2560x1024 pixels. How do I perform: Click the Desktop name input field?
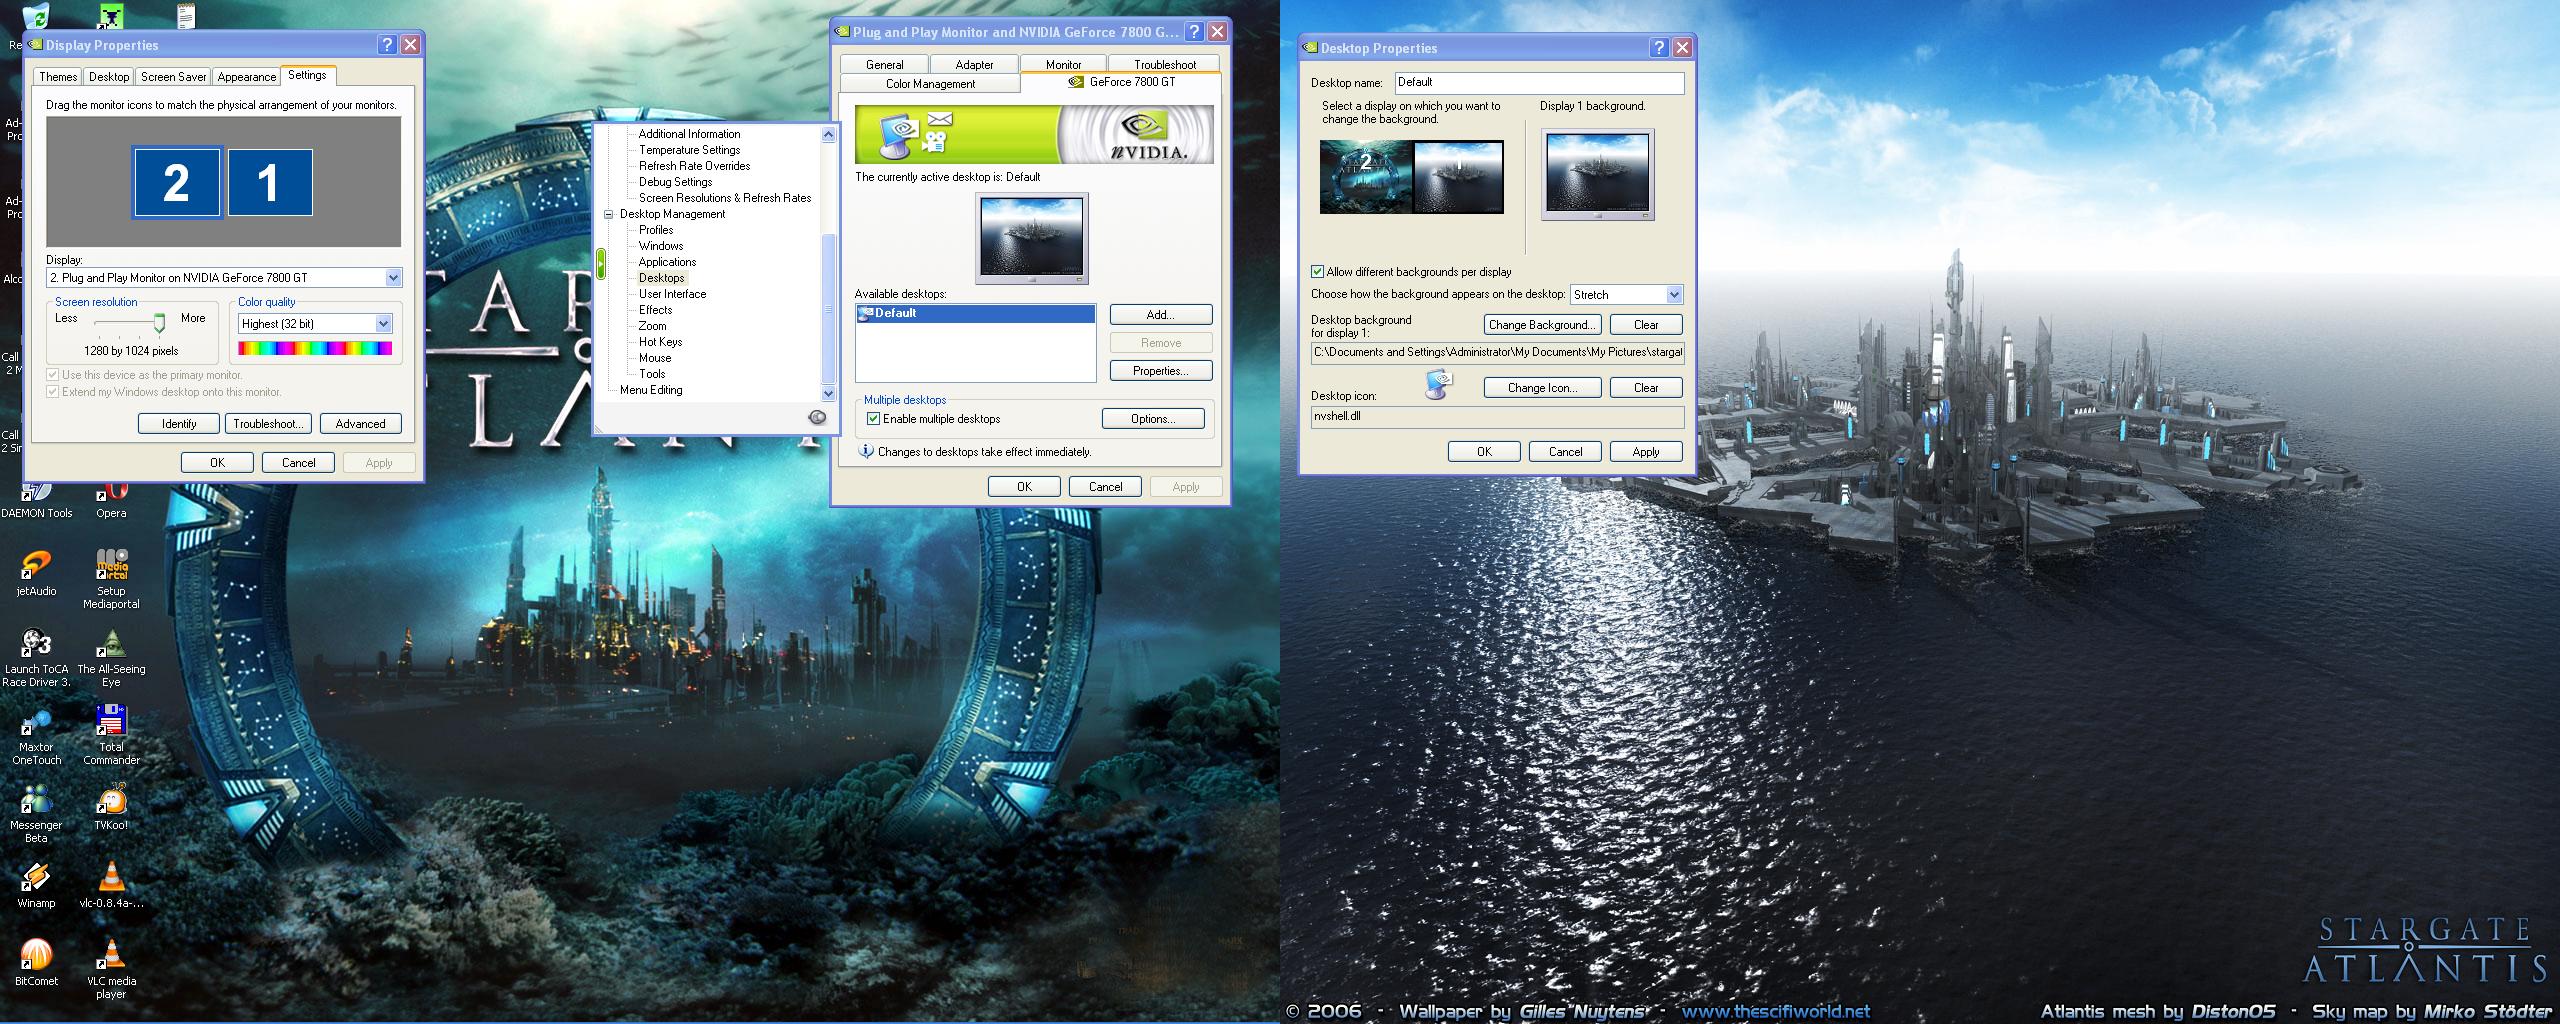pos(1539,83)
